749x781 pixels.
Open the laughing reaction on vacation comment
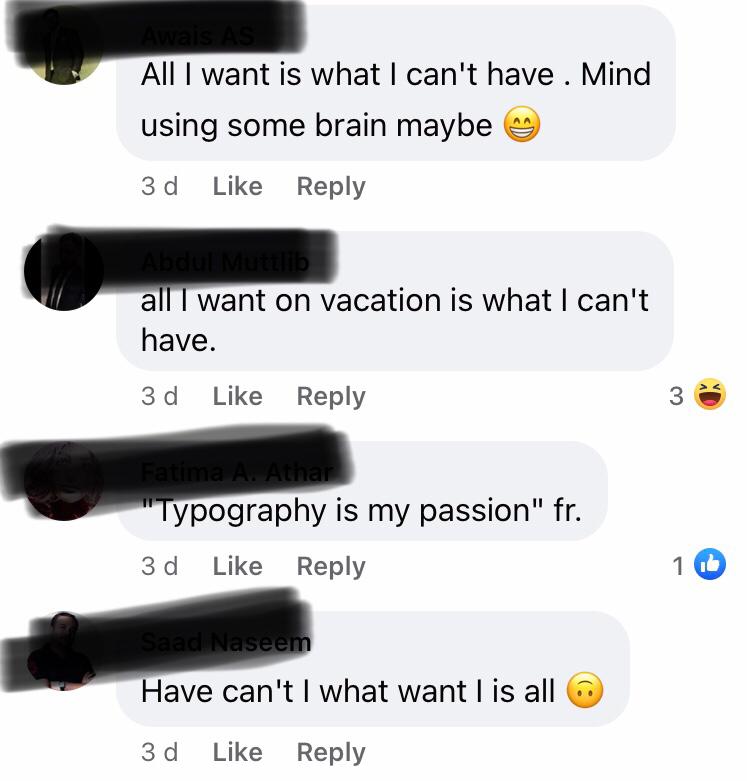(710, 394)
